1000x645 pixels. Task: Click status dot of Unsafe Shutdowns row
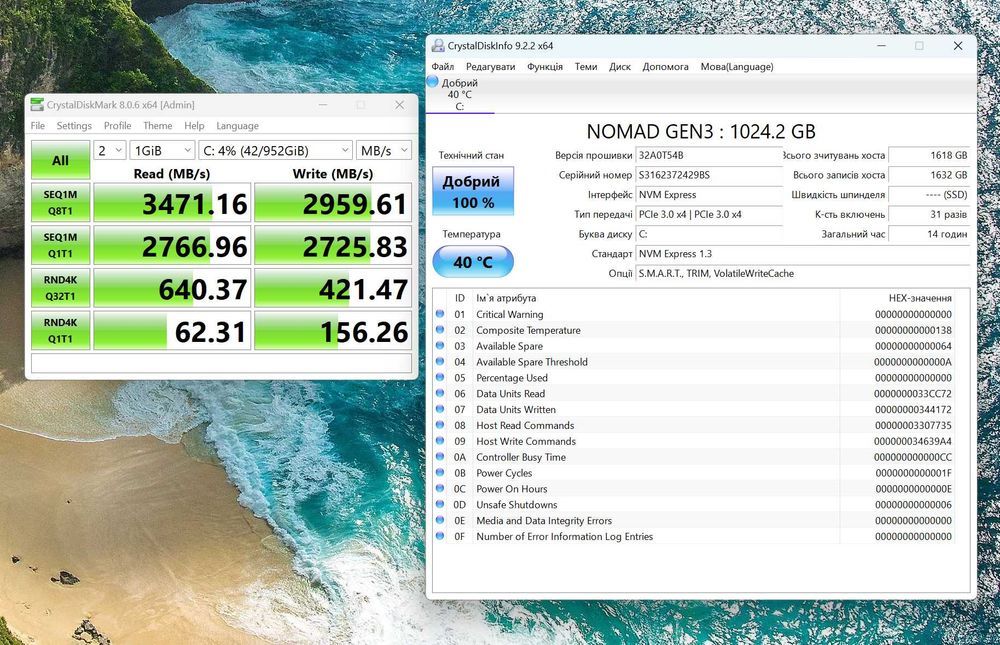(439, 504)
